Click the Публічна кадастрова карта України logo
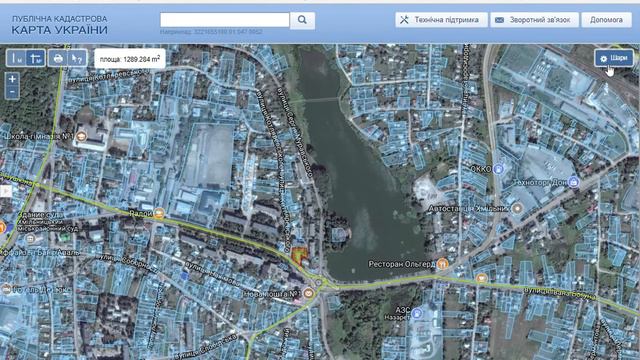 point(60,25)
